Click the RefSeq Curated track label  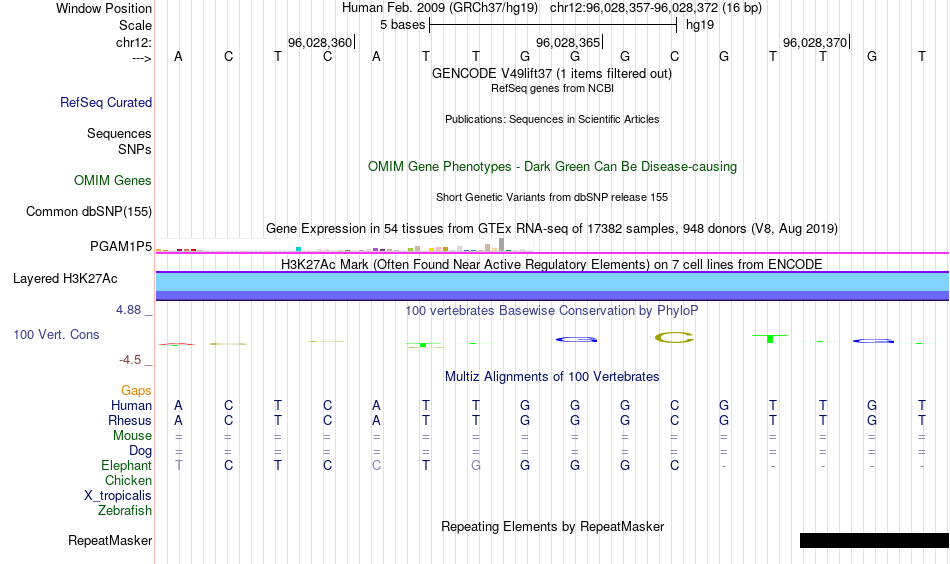[x=105, y=102]
